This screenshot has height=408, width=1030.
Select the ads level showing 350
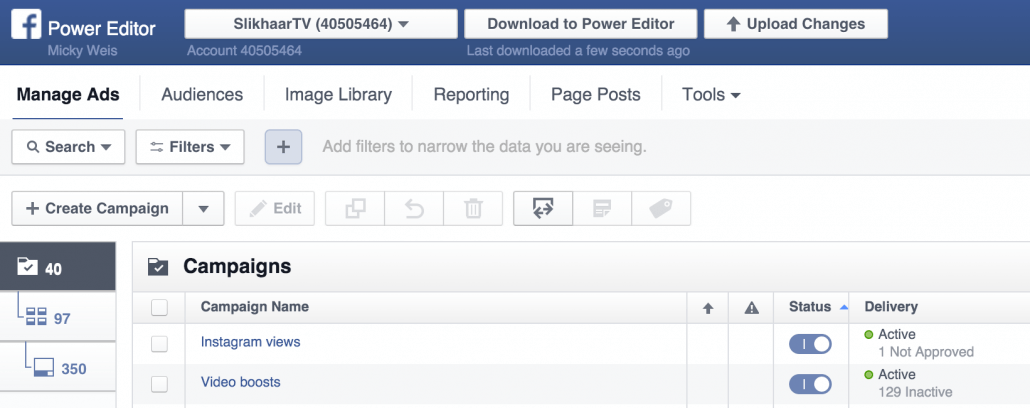pos(58,368)
